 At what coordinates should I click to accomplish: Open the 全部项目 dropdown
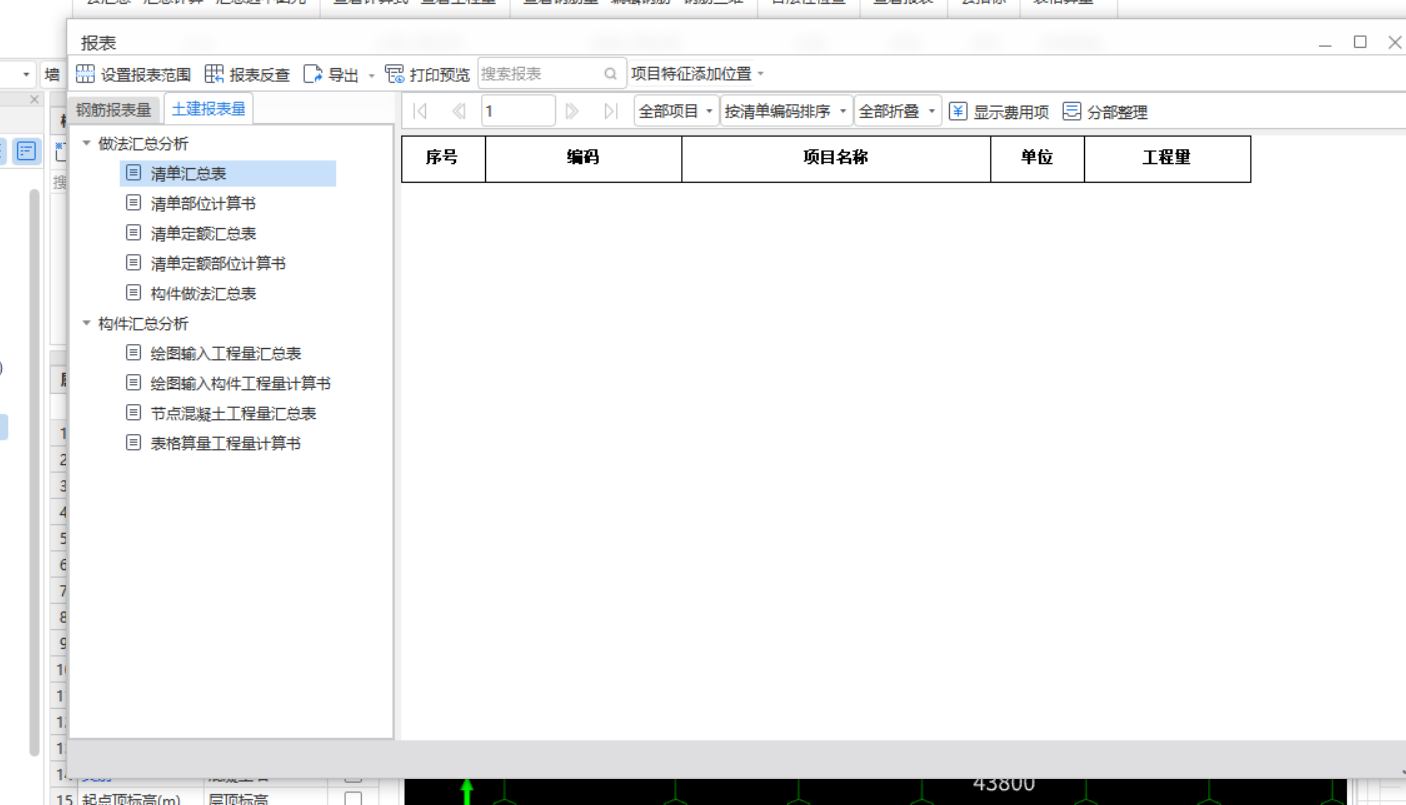[x=676, y=111]
